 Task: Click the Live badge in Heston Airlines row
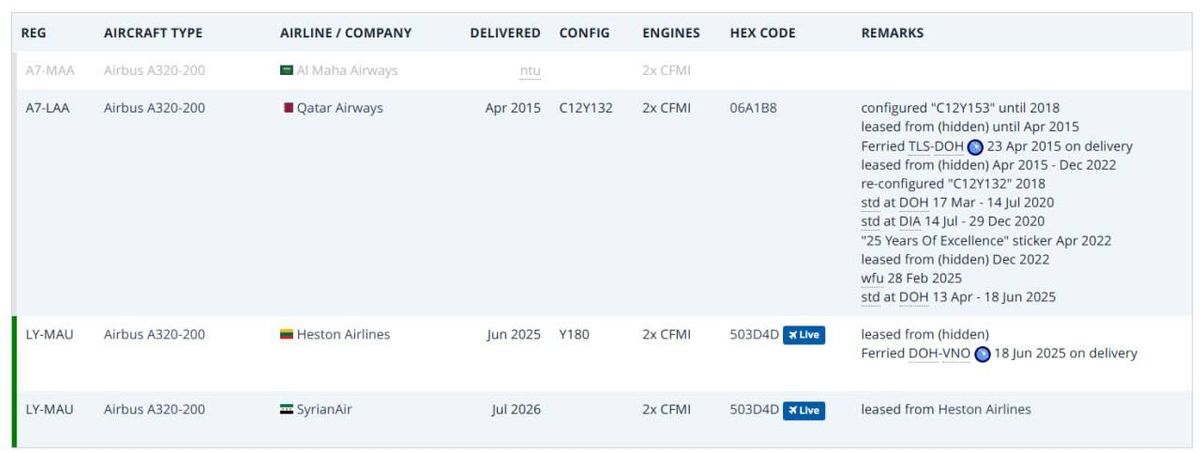click(x=804, y=335)
